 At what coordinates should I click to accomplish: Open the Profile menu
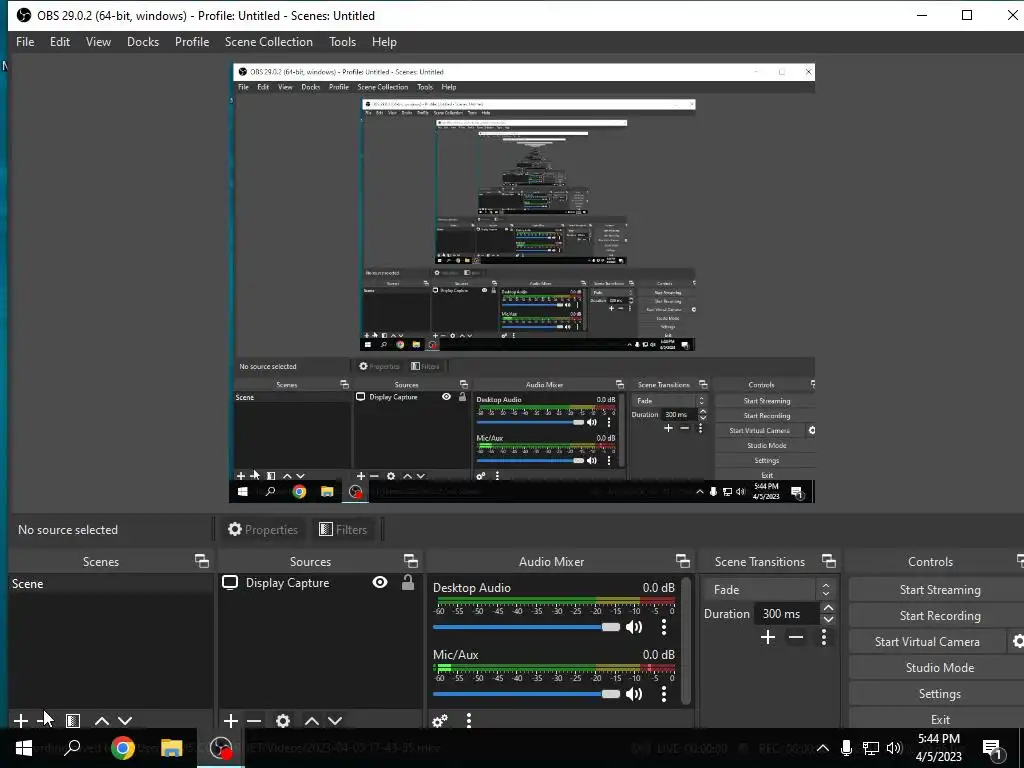tap(192, 42)
